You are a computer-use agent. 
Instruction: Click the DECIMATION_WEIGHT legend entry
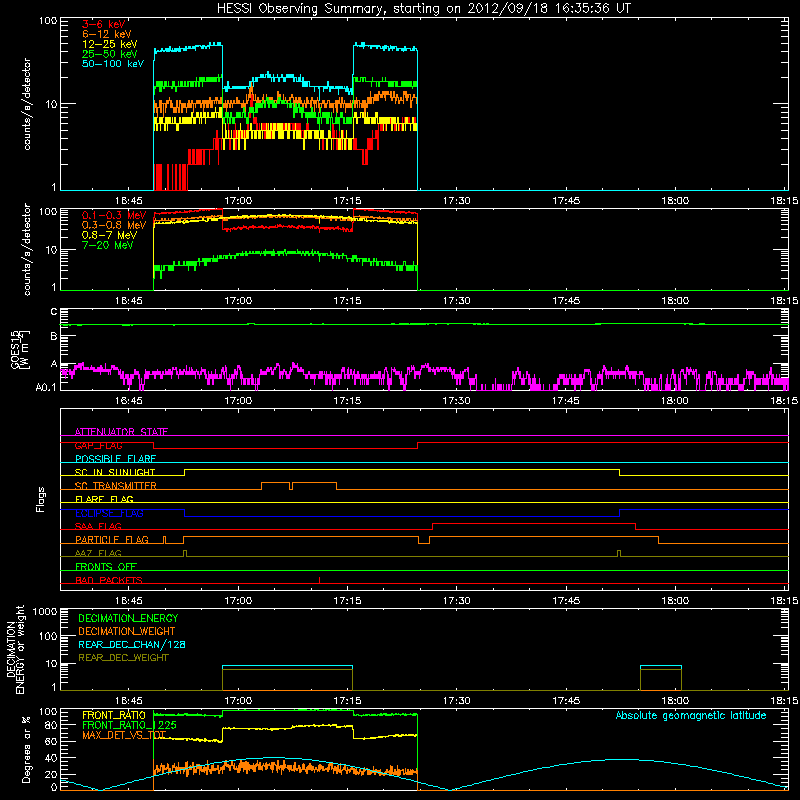click(127, 631)
